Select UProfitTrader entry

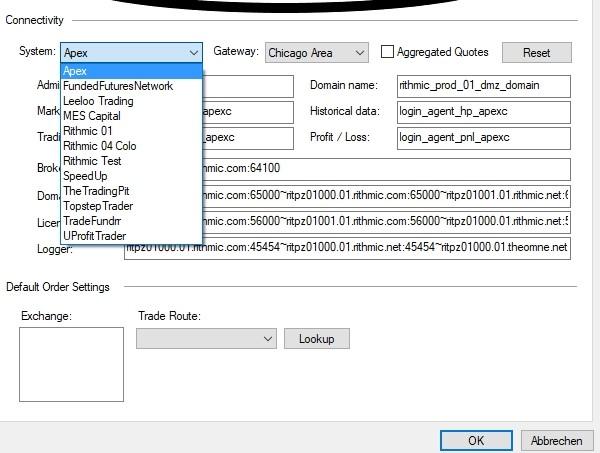click(131, 236)
